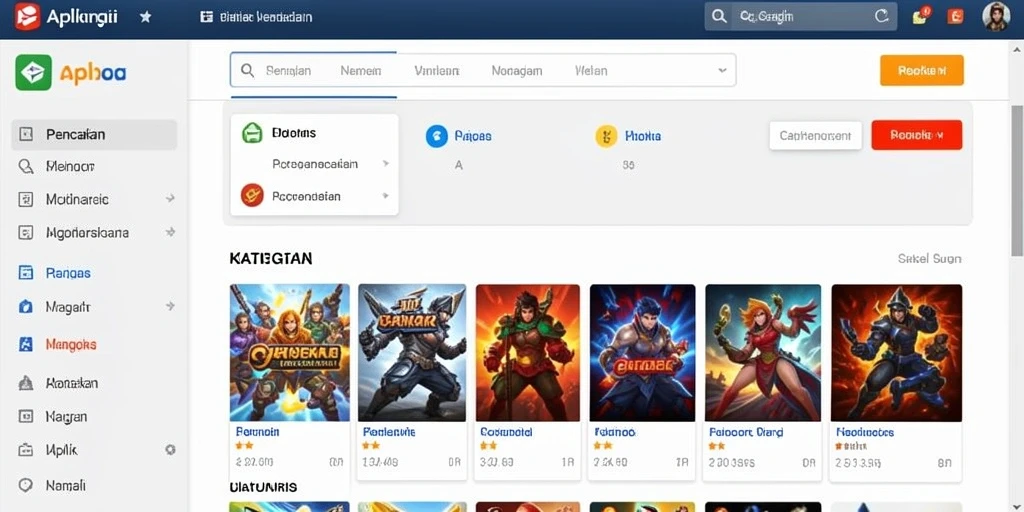
Task: Click the magnifier icon in top search box
Action: [719, 16]
